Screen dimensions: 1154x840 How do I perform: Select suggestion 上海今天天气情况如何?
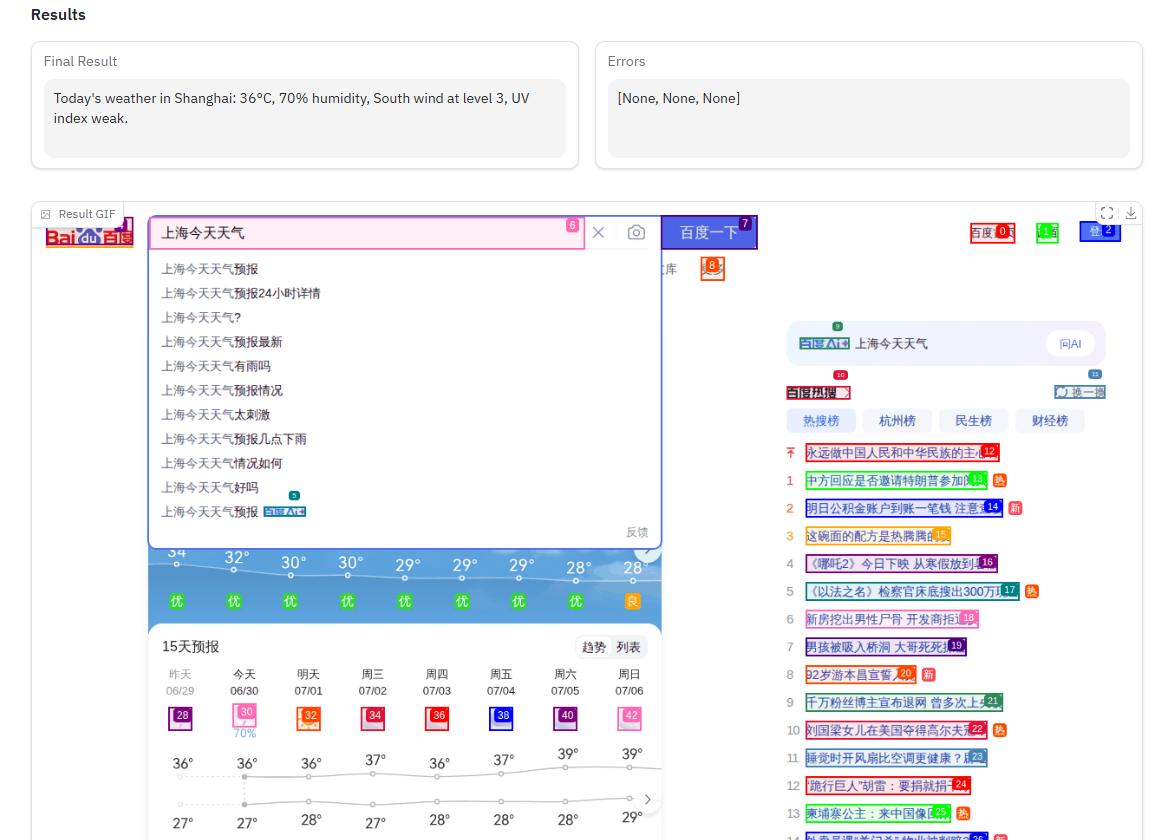pyautogui.click(x=222, y=463)
